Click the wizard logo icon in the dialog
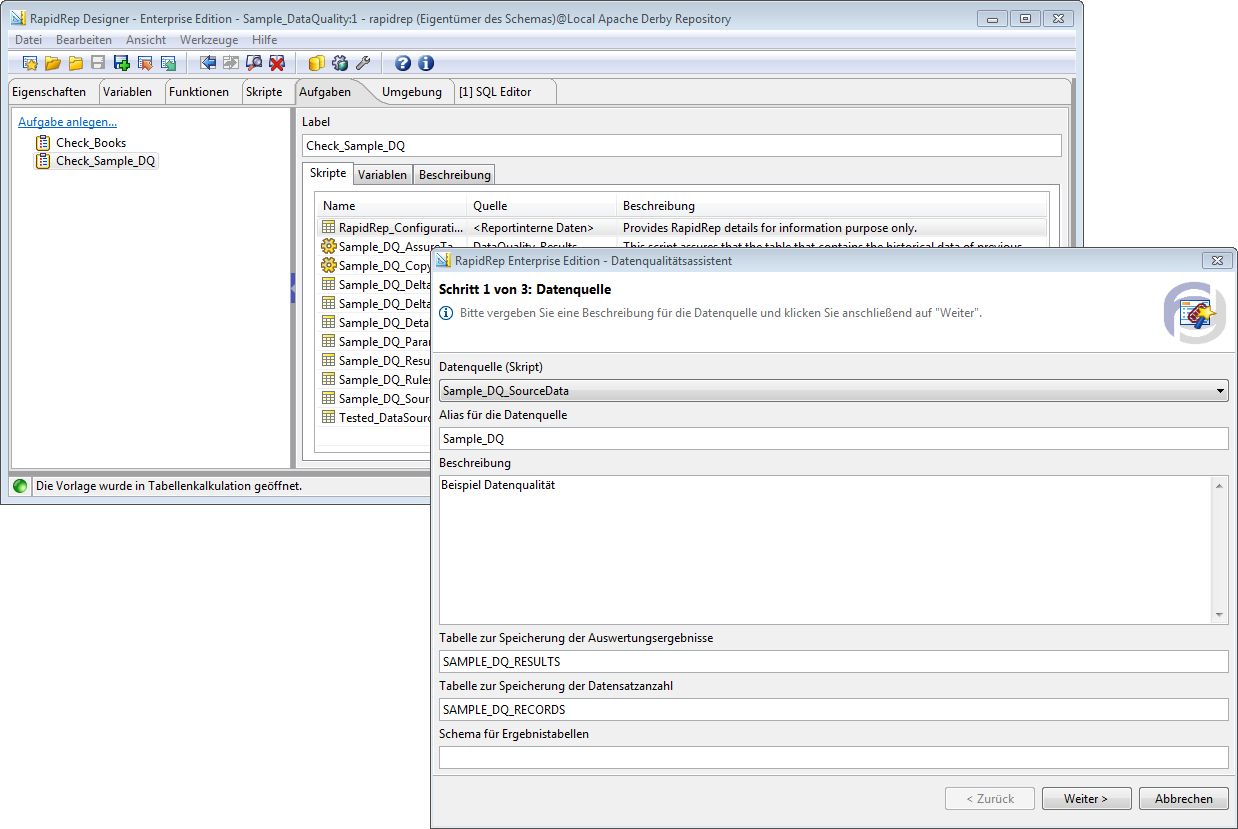This screenshot has width=1238, height=829. tap(1195, 313)
